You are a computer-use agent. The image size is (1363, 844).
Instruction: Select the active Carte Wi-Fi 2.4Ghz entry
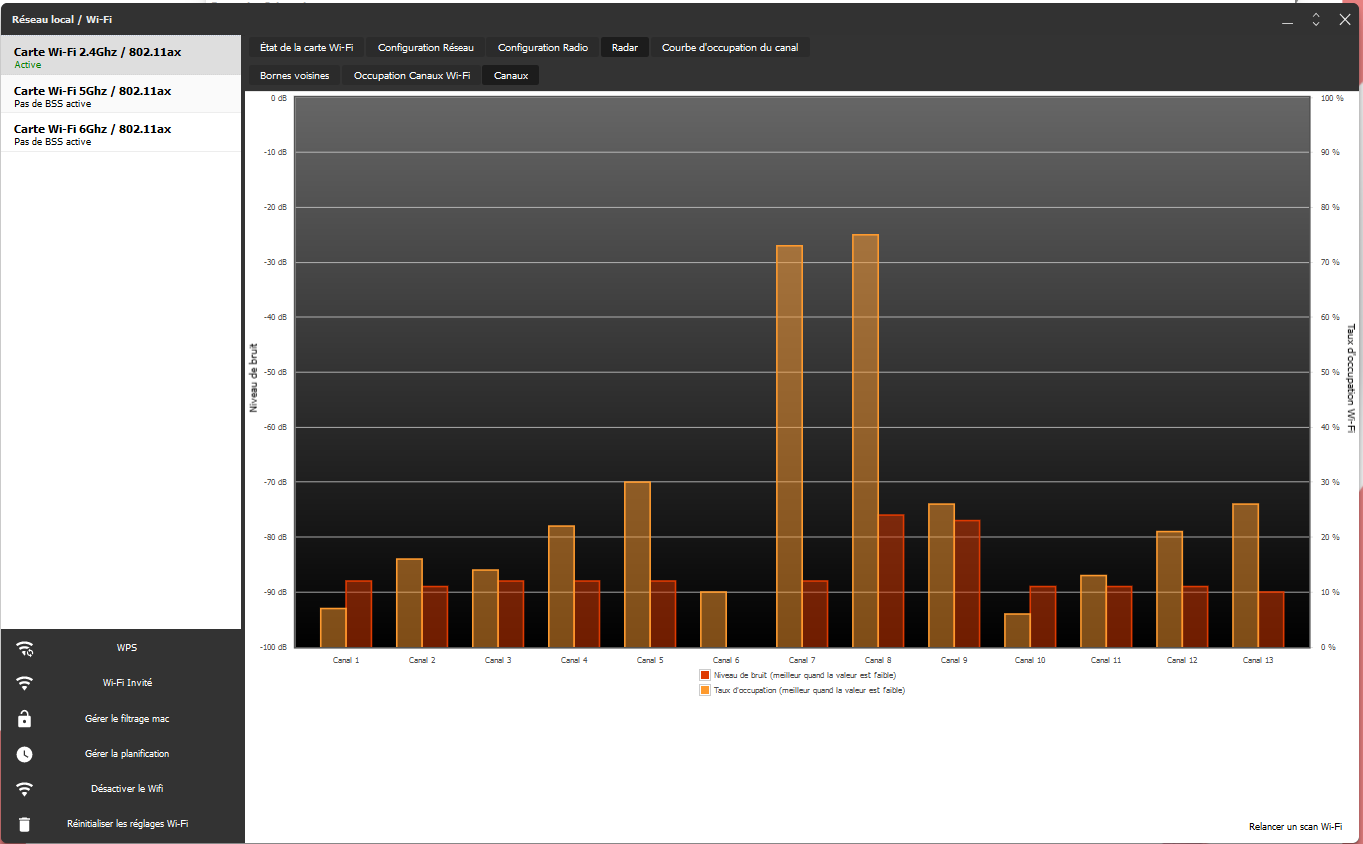point(121,57)
